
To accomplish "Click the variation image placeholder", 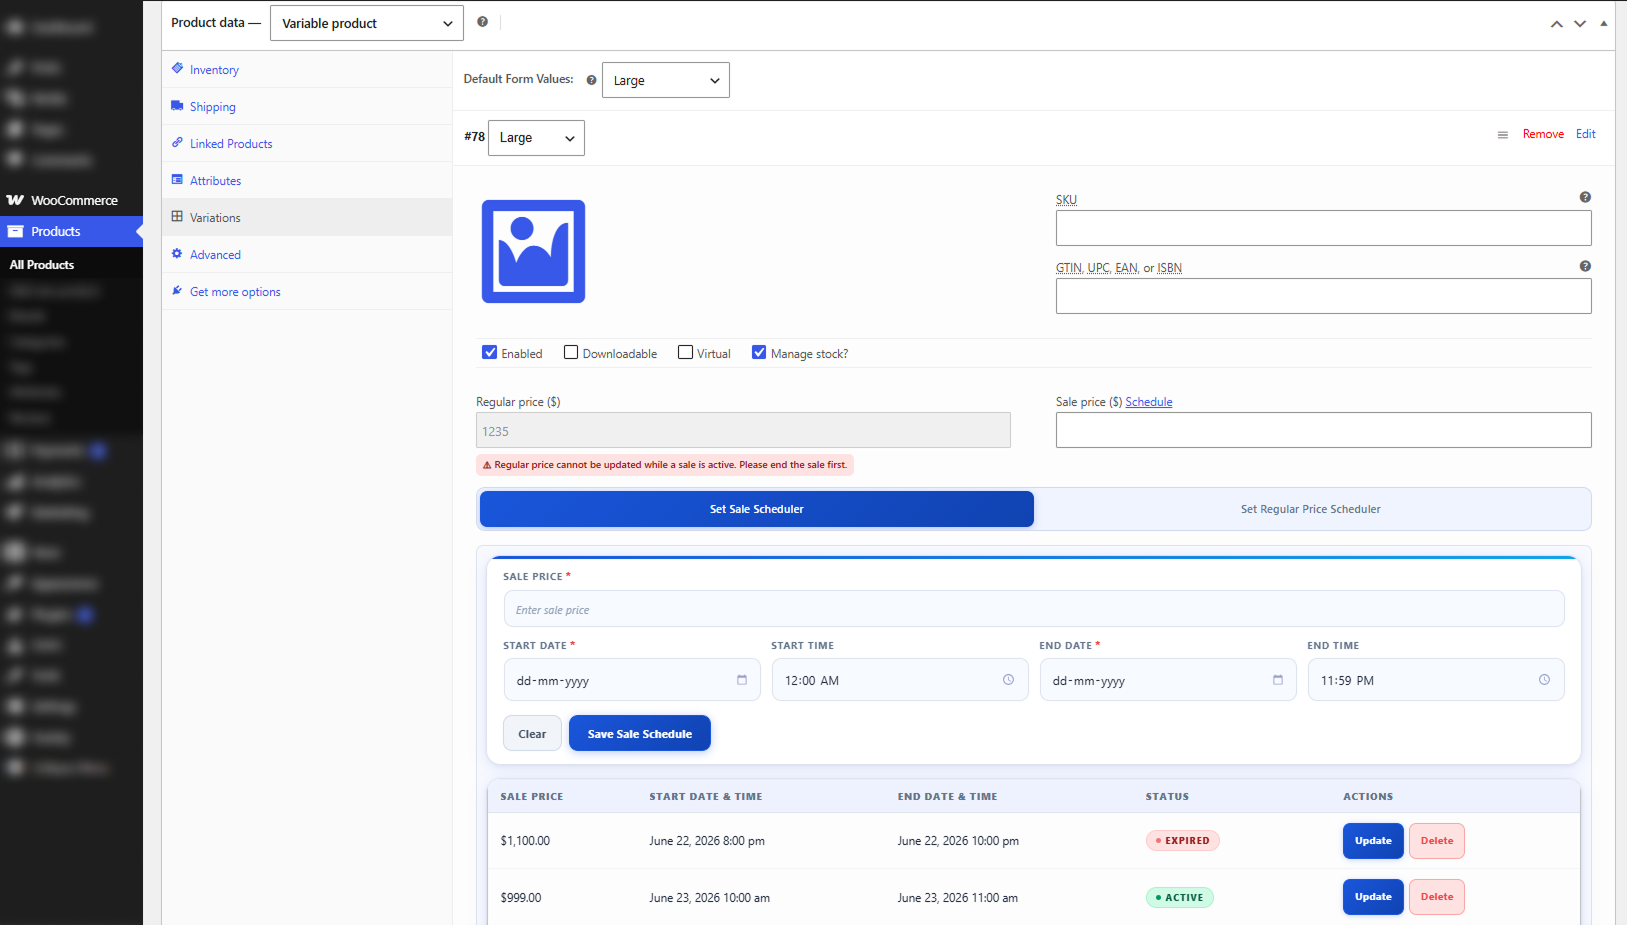I will (x=534, y=251).
